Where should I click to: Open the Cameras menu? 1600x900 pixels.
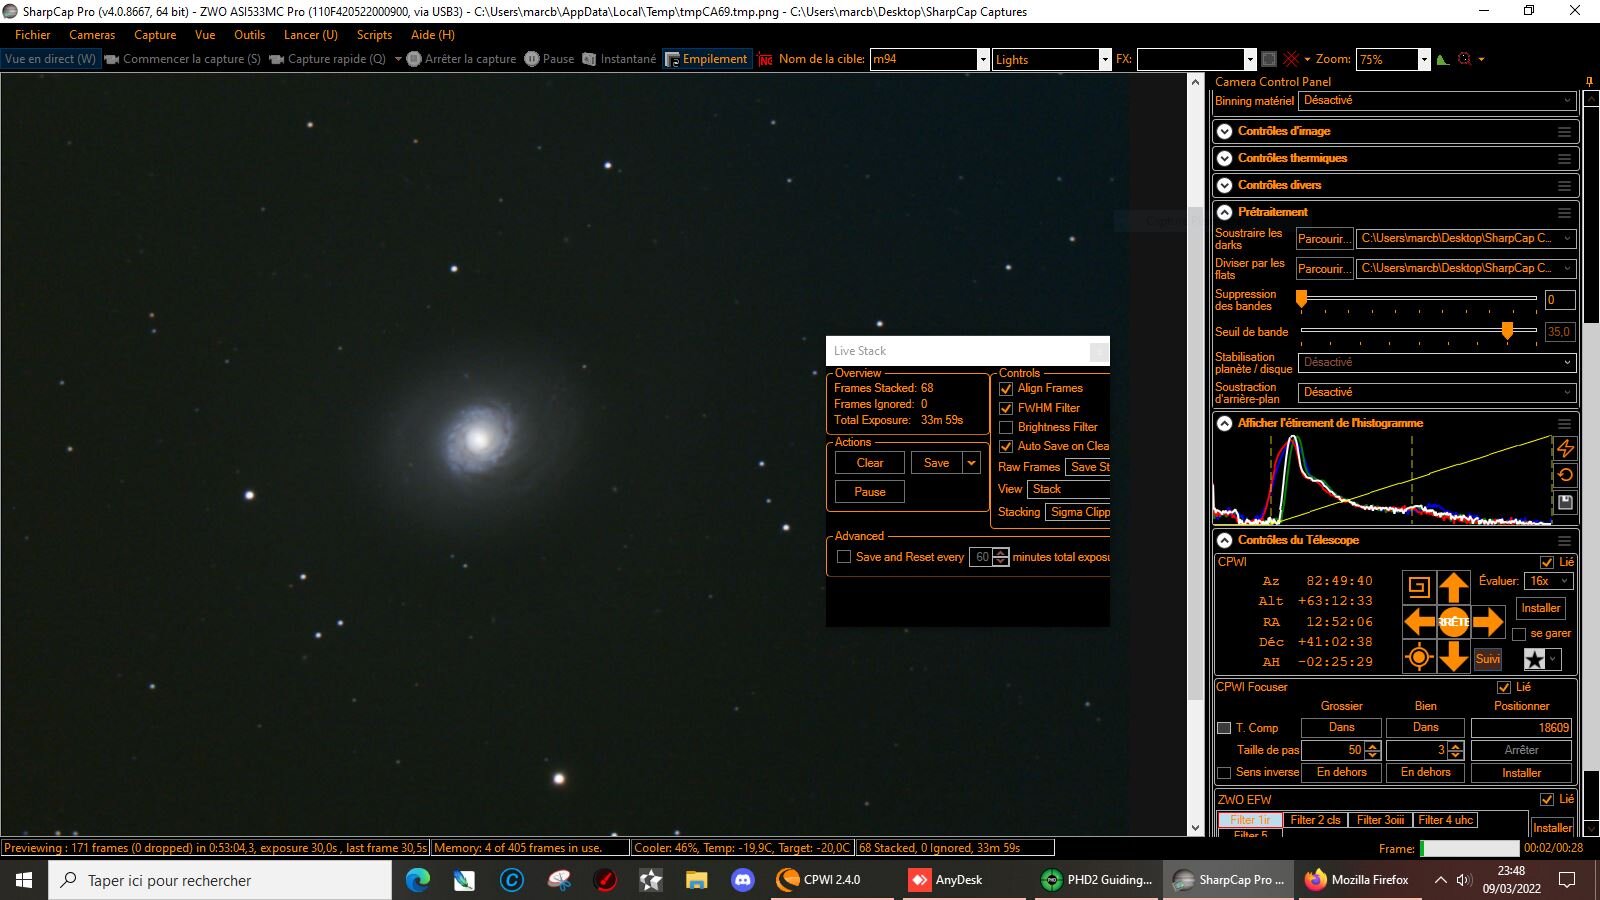point(92,35)
